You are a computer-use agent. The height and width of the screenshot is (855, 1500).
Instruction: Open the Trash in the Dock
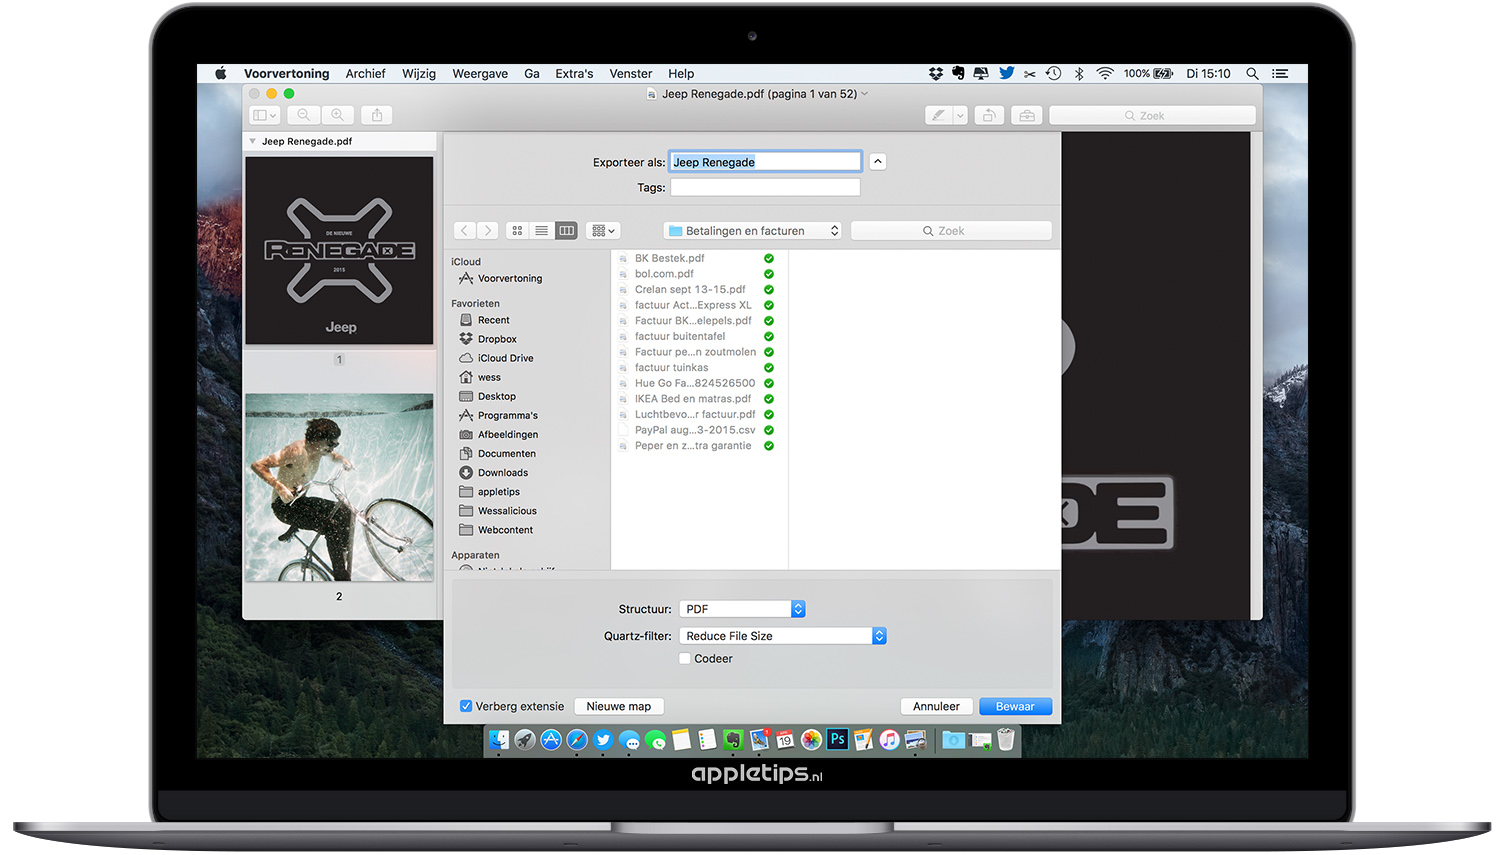click(x=1006, y=740)
